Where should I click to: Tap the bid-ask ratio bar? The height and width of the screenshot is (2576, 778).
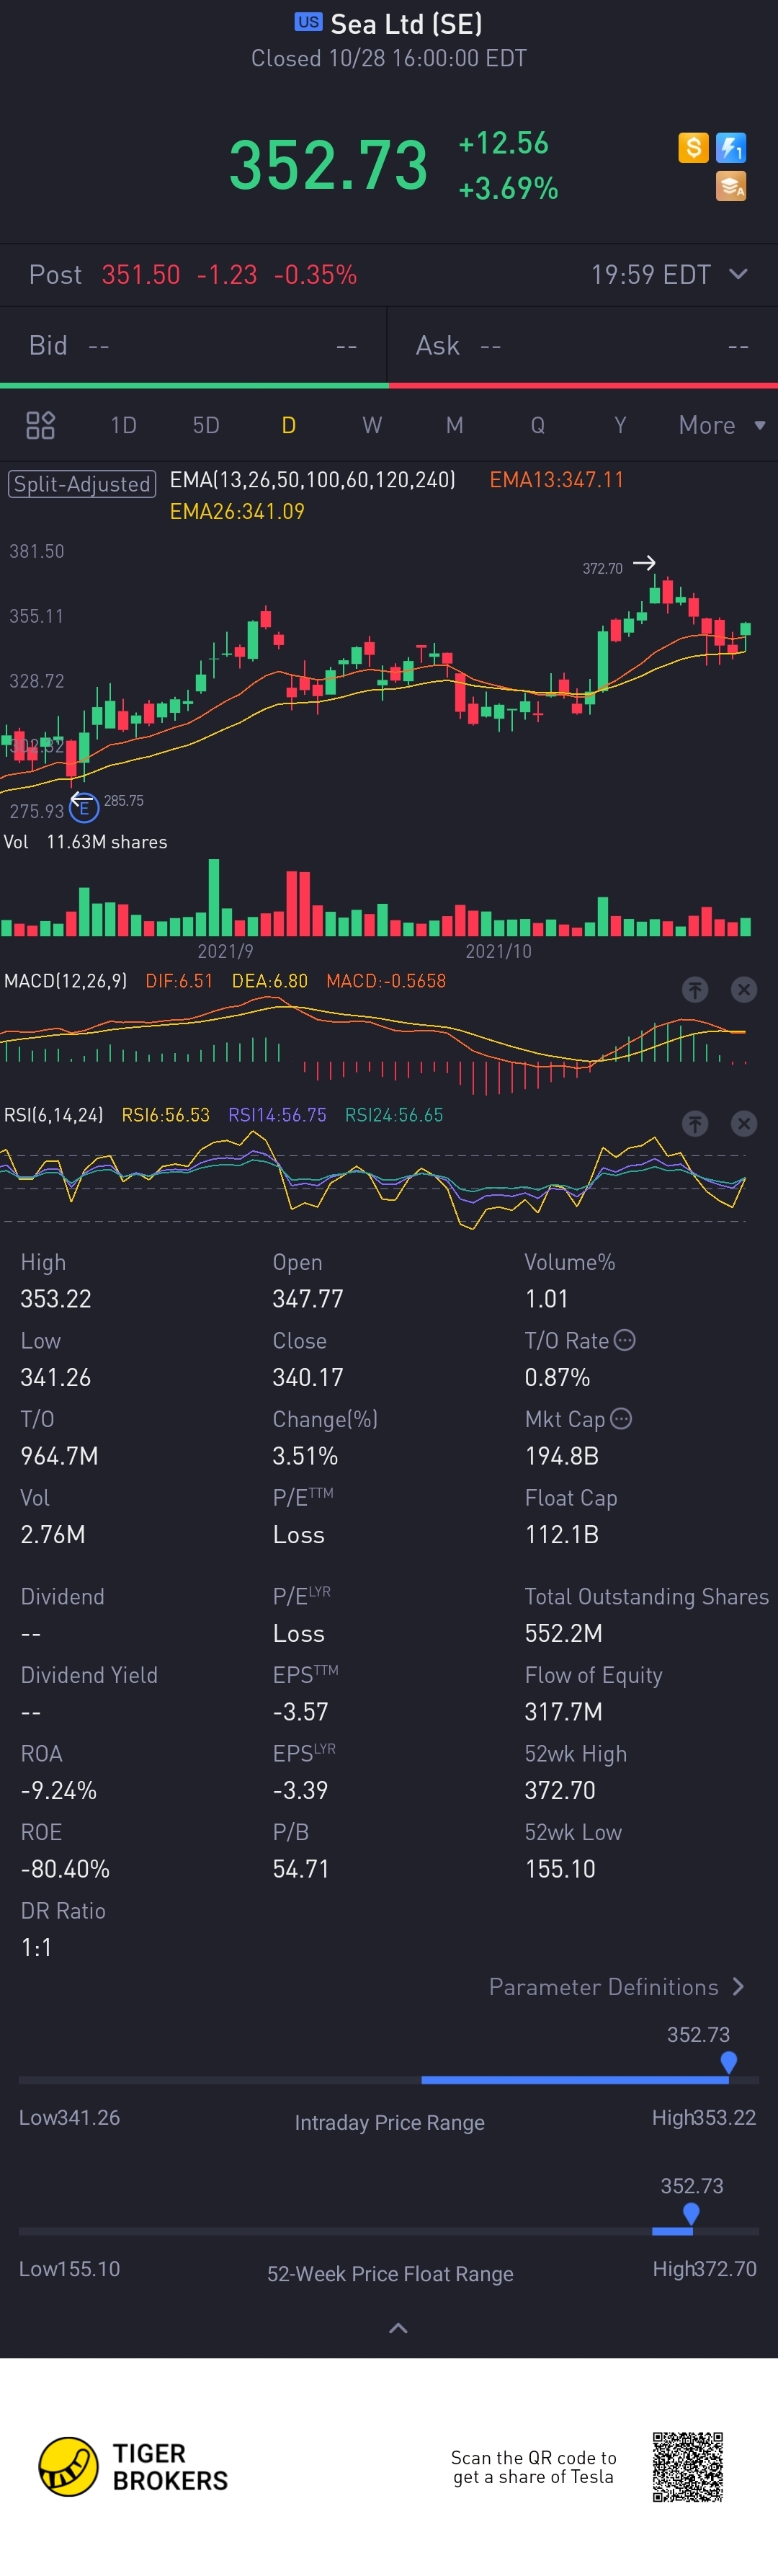click(389, 385)
